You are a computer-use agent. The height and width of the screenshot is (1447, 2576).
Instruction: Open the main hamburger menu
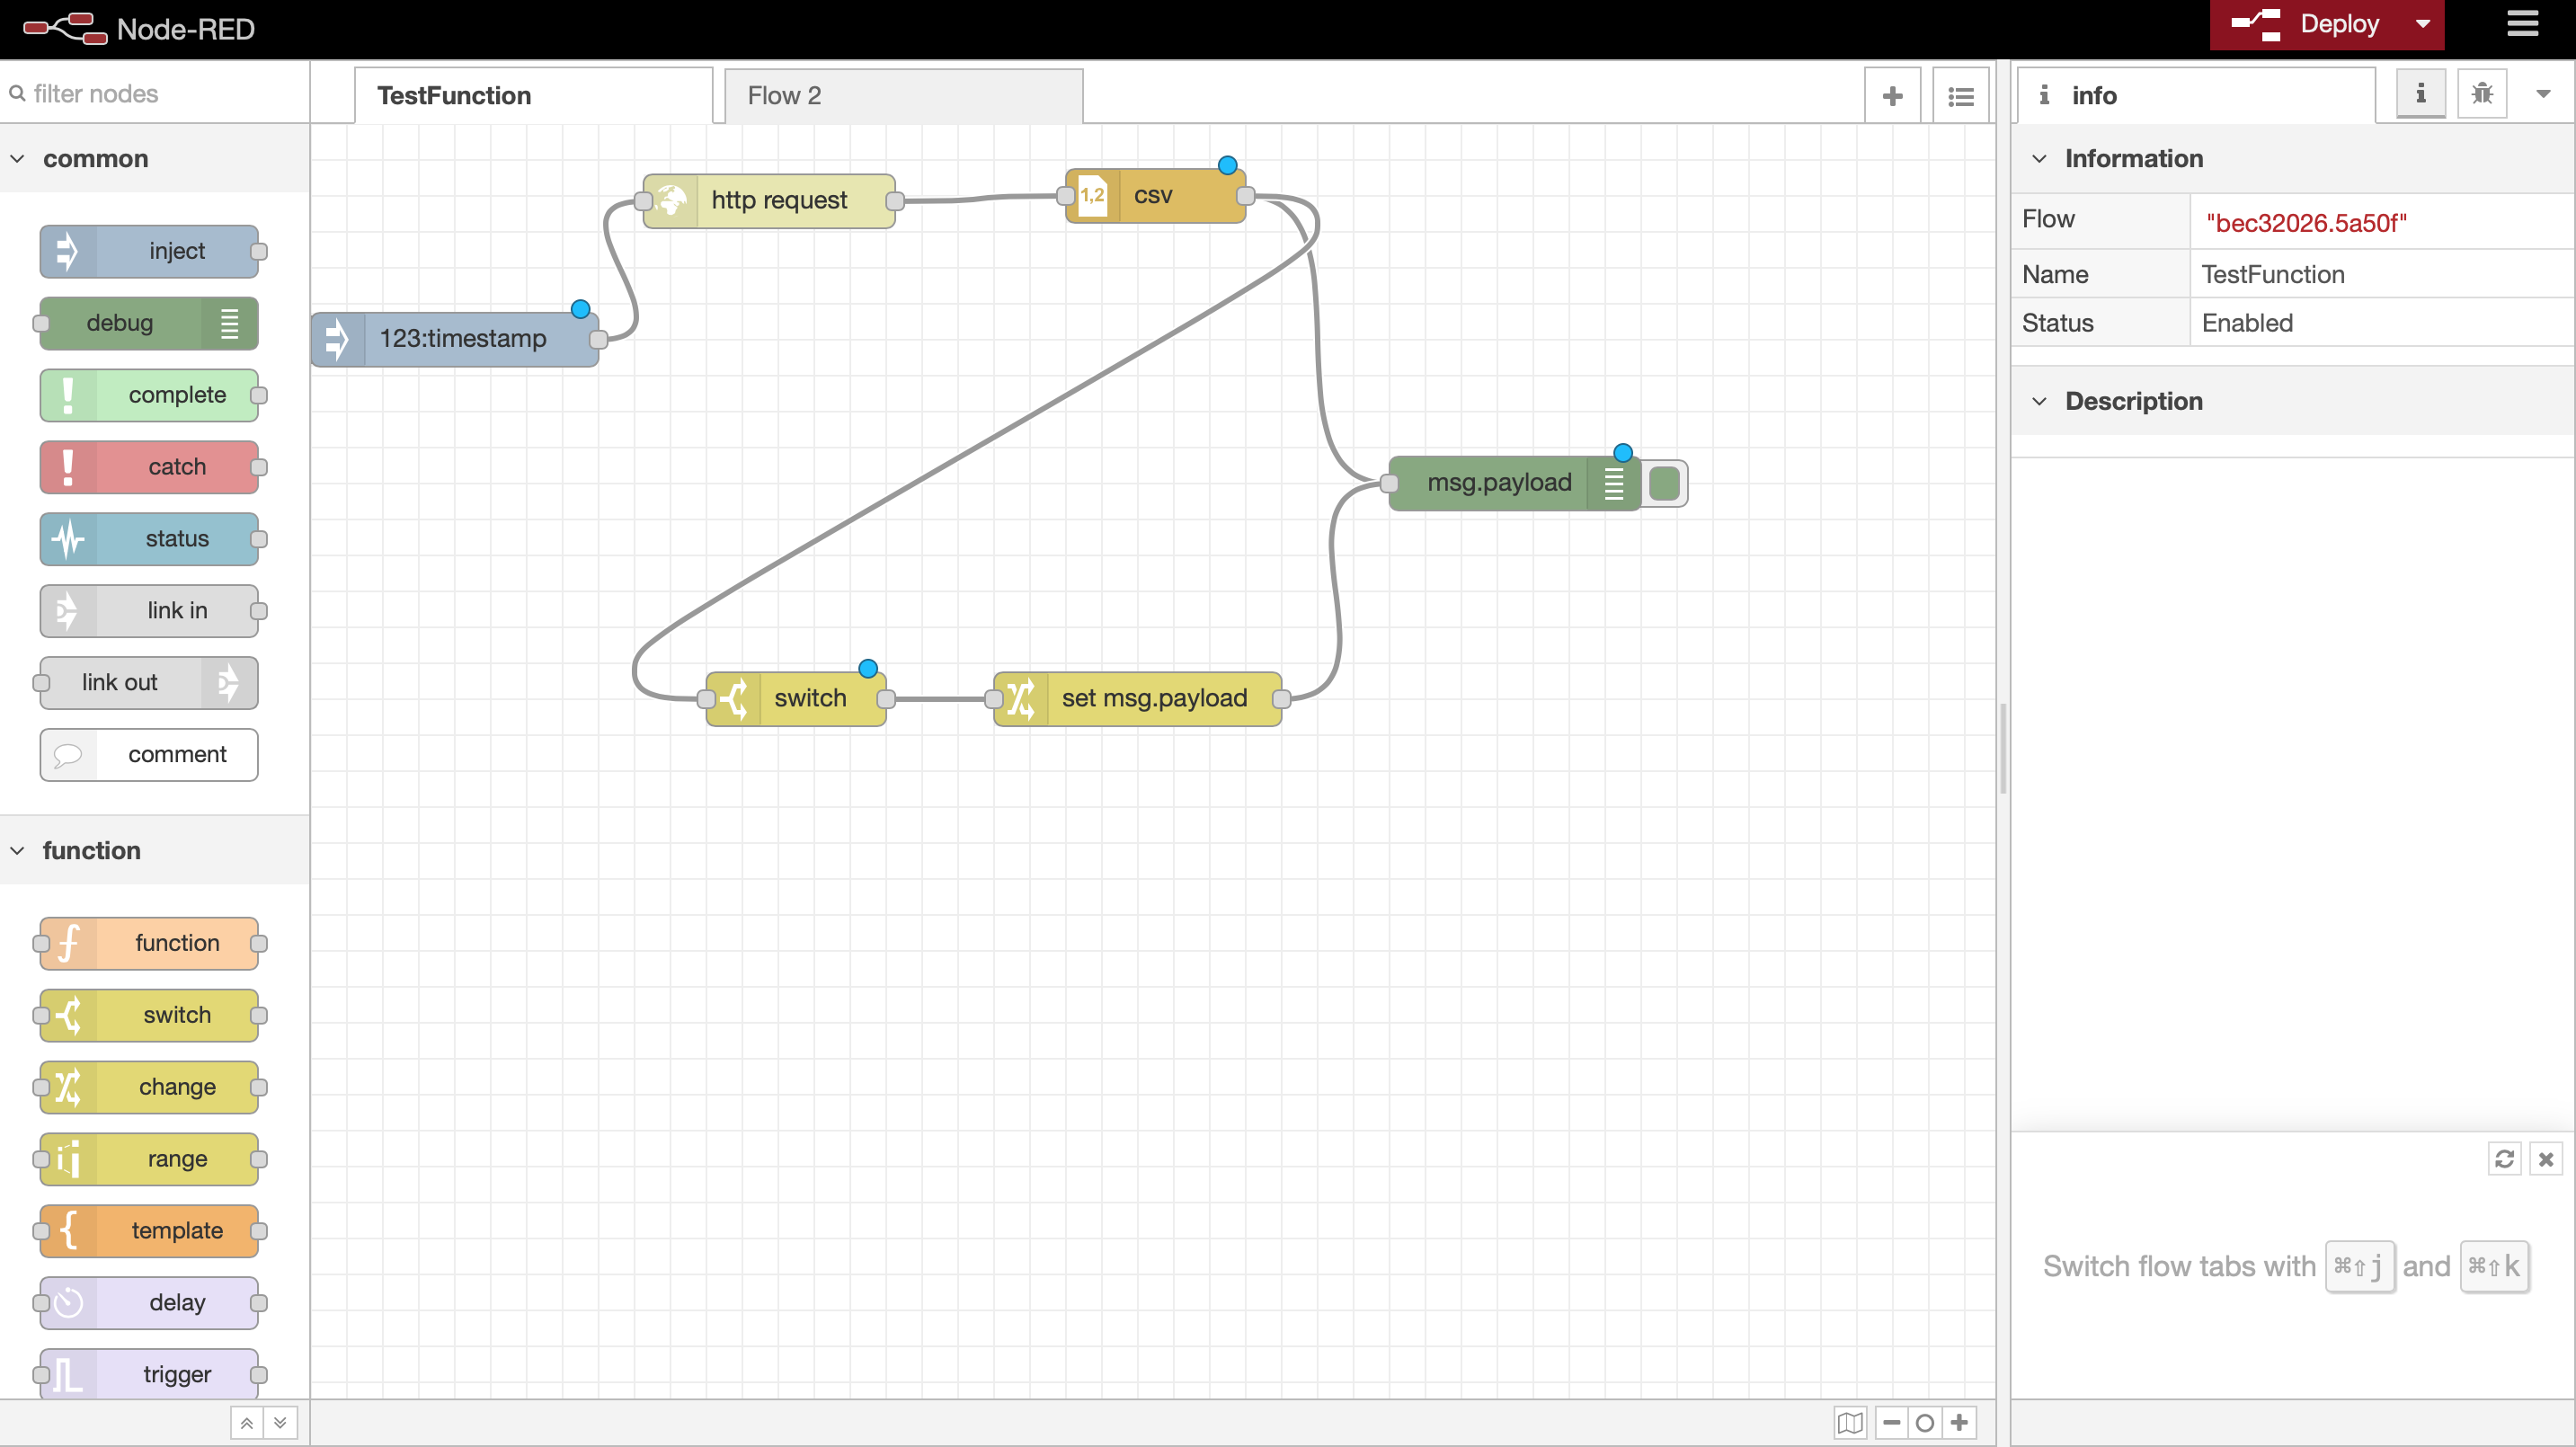tap(2522, 24)
